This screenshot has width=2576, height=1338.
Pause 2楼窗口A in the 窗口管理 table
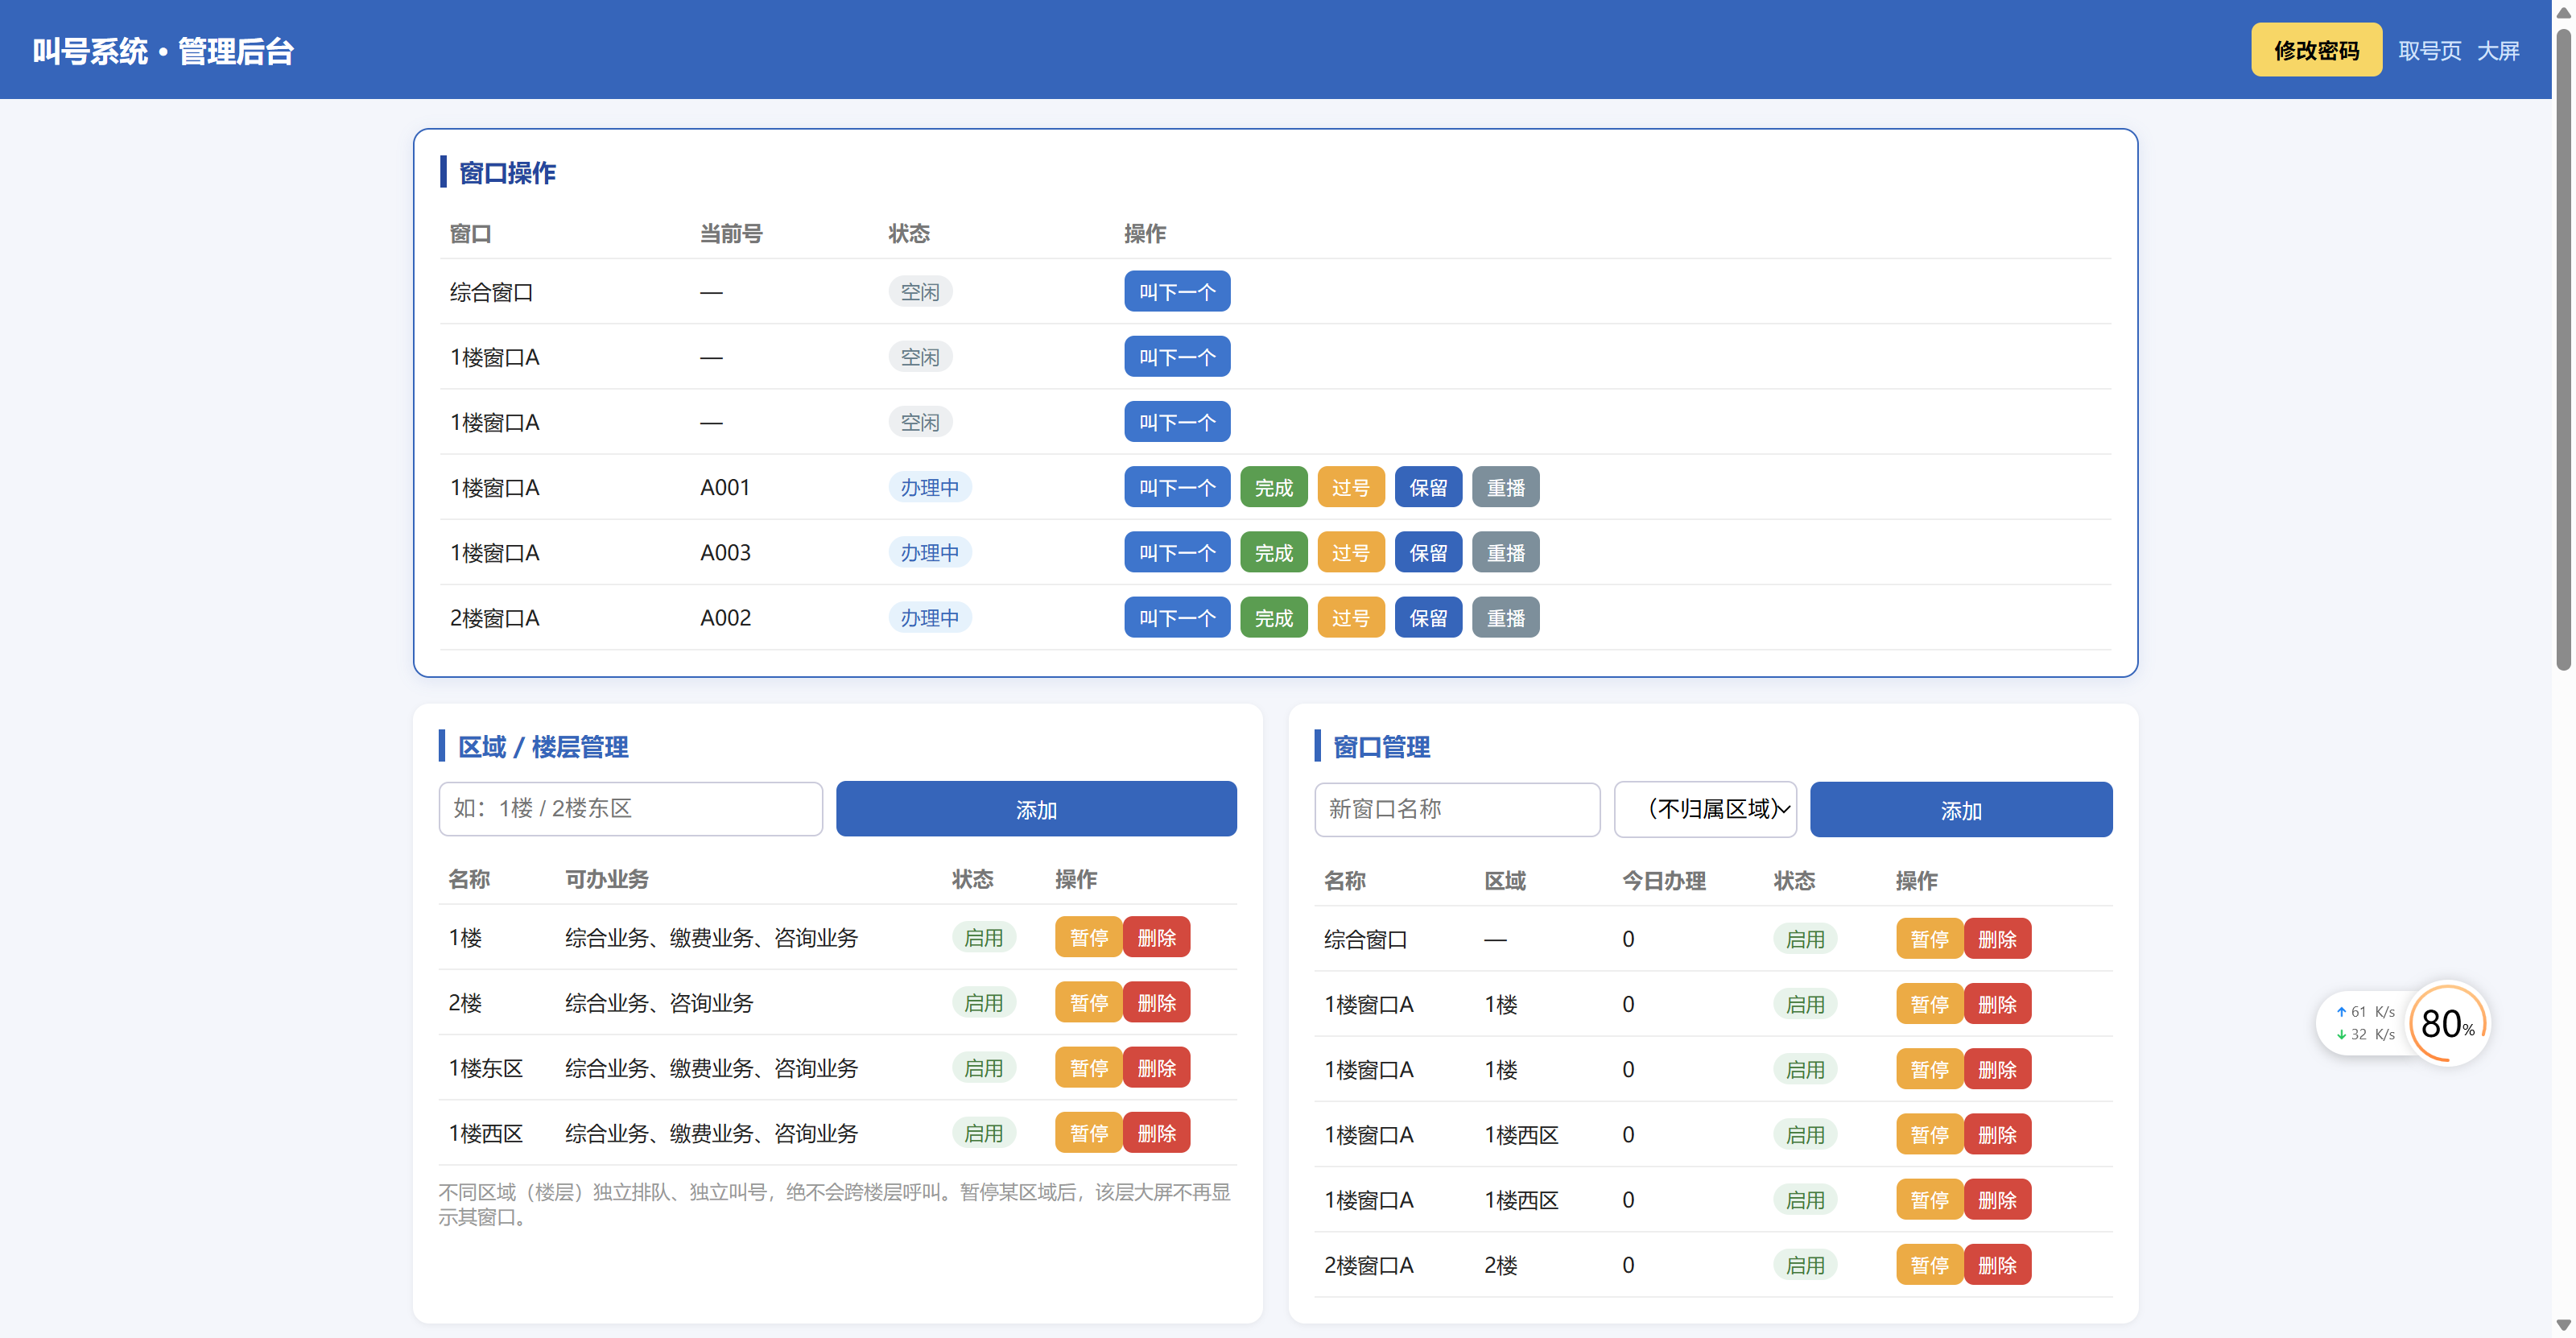click(x=1929, y=1264)
